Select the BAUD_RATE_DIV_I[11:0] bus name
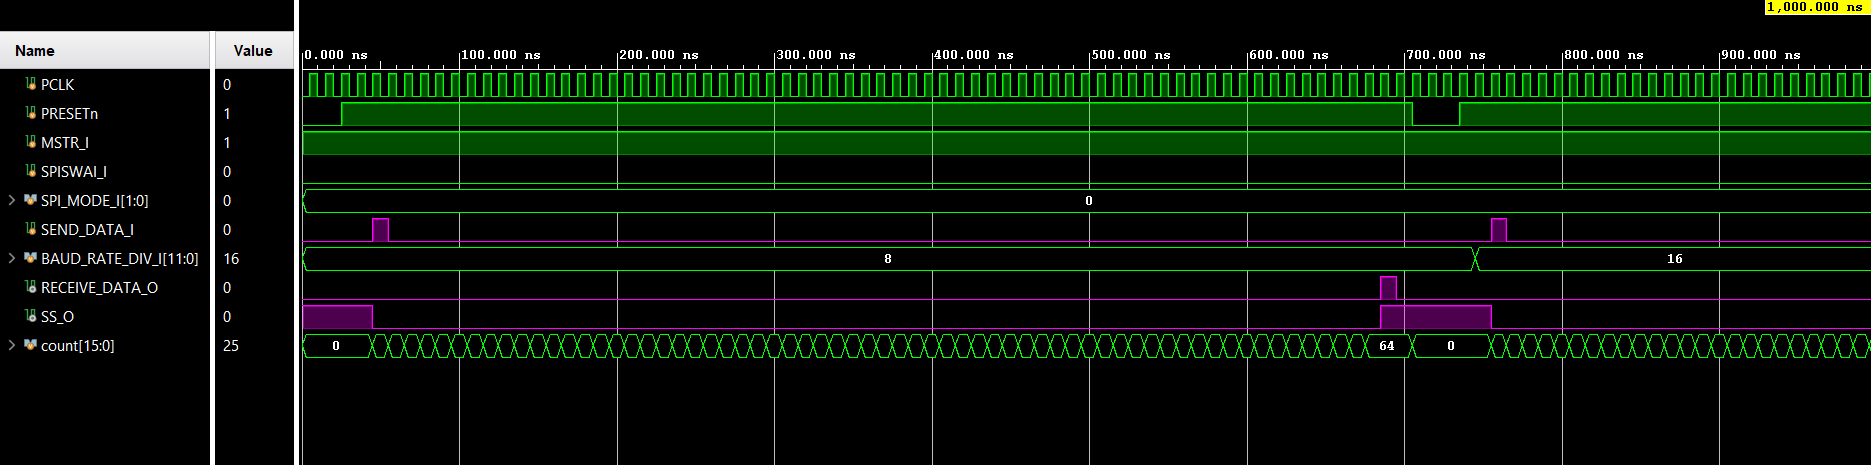The width and height of the screenshot is (1871, 465). pos(119,259)
